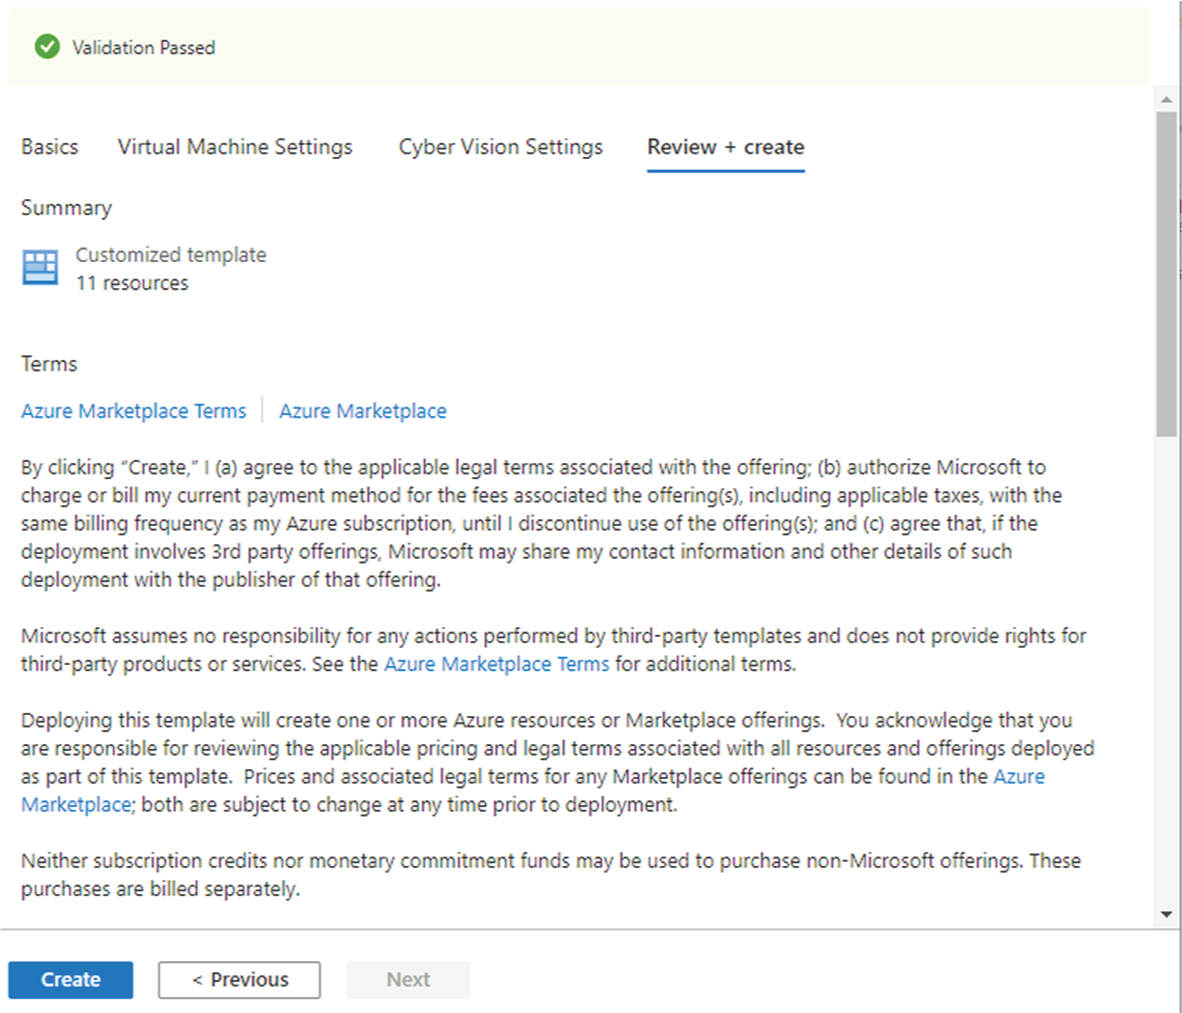Click the Summary heading

[66, 208]
